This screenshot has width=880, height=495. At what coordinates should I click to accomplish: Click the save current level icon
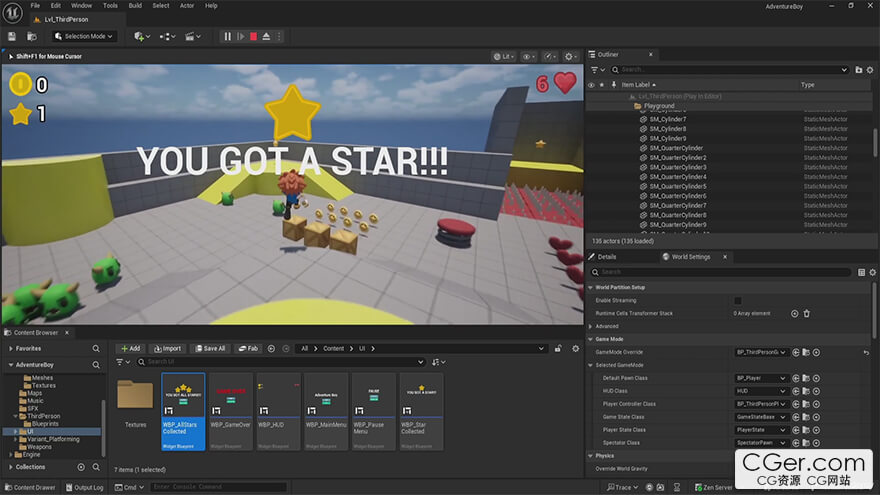click(x=12, y=37)
